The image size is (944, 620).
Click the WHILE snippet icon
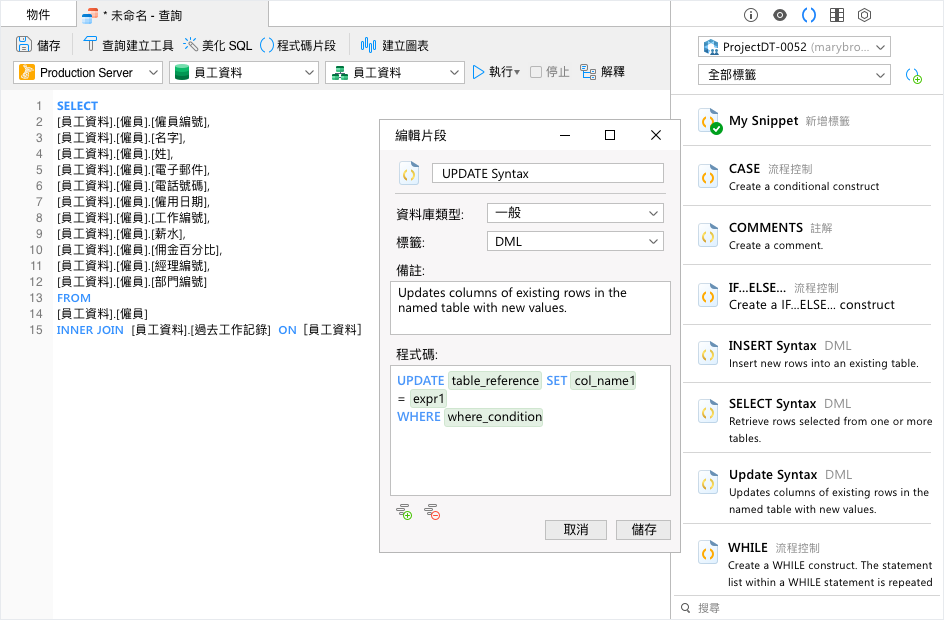(x=708, y=552)
